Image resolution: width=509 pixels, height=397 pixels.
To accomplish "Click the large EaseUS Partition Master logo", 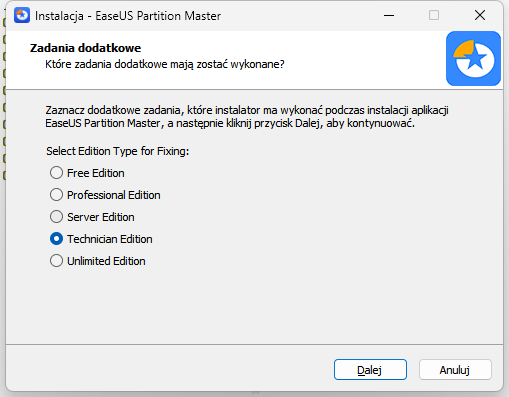I will tap(473, 59).
